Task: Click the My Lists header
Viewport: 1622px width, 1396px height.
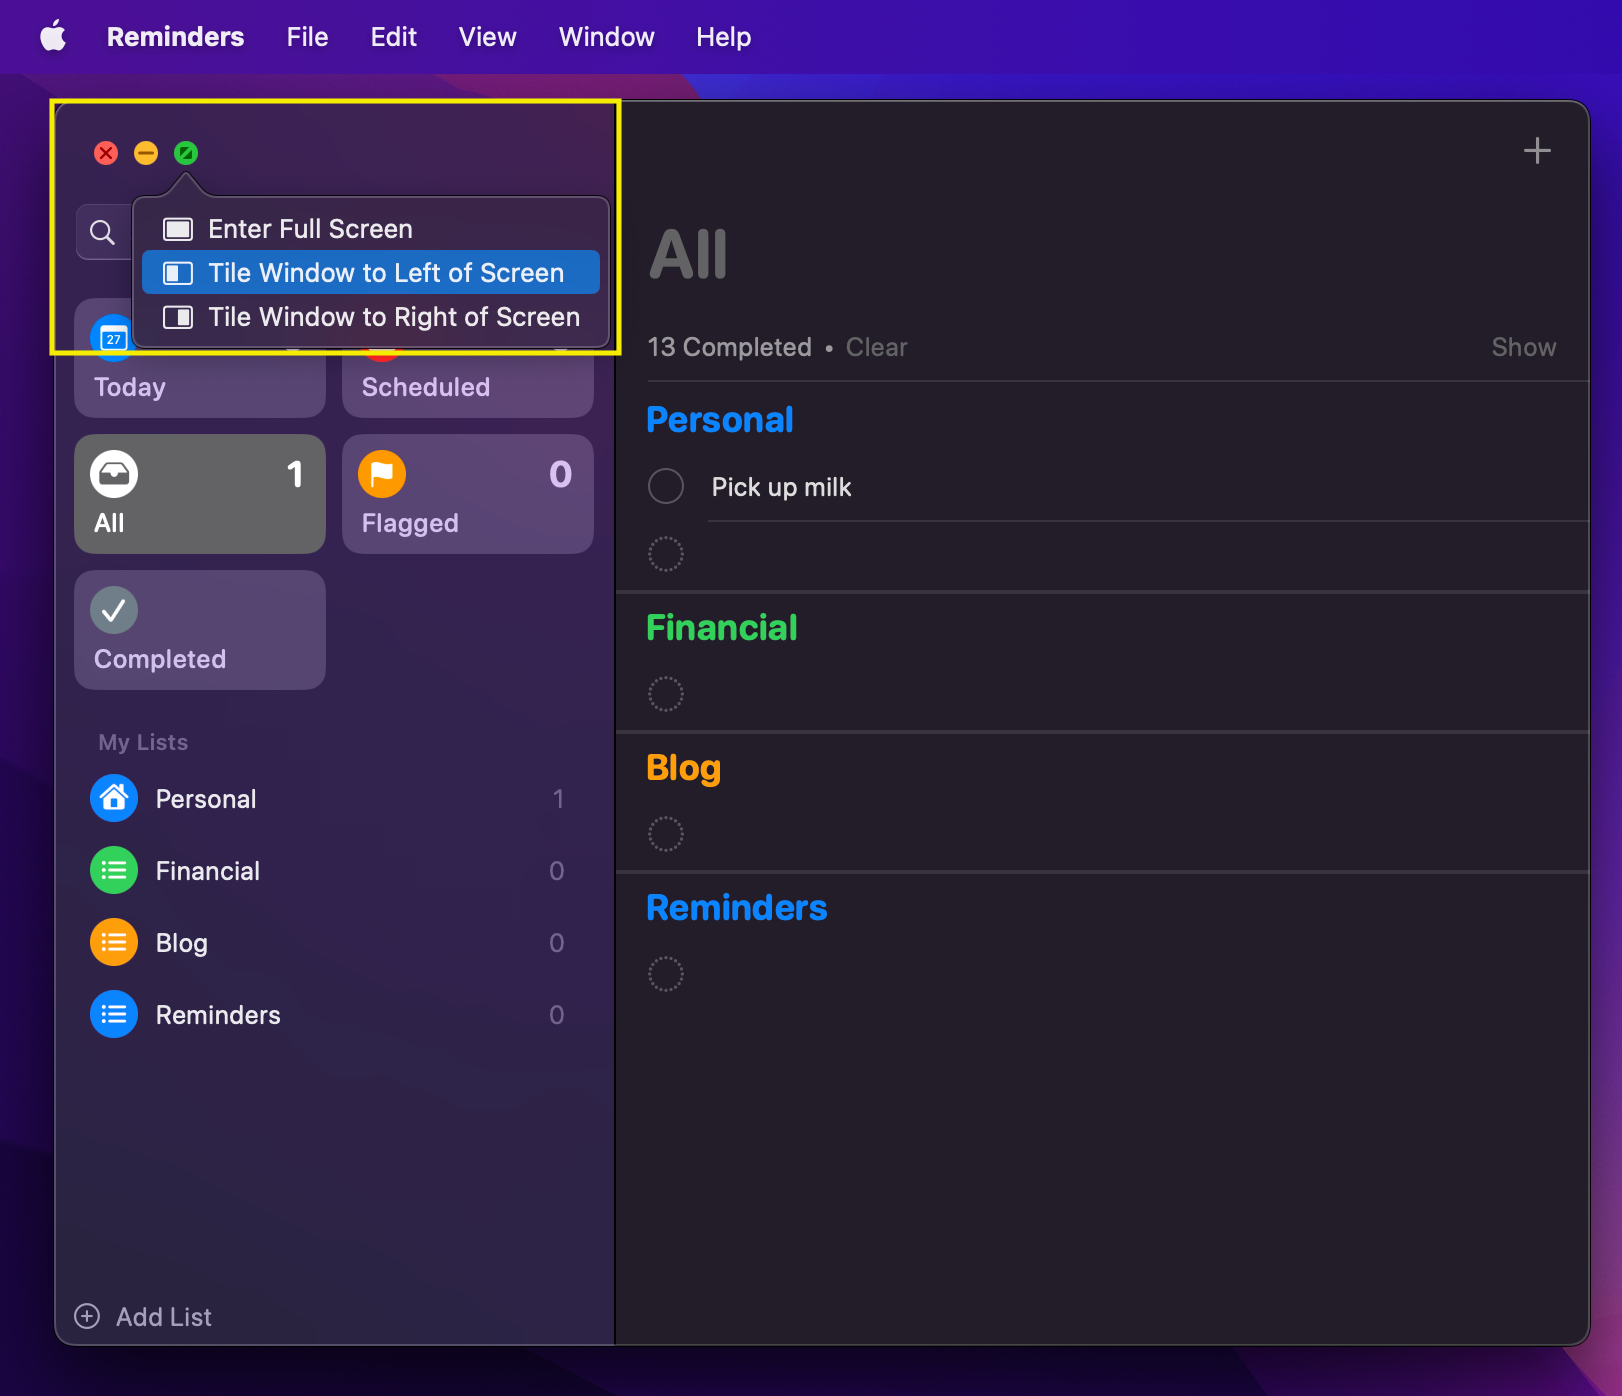Action: click(x=143, y=742)
